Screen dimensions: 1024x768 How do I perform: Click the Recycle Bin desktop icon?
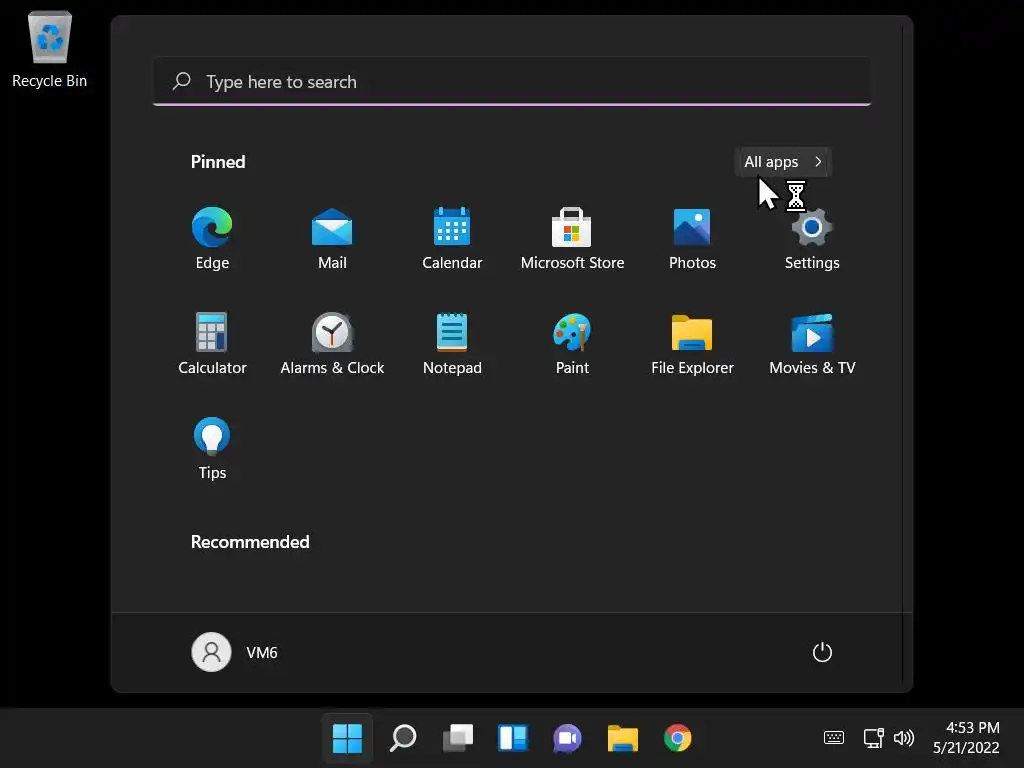pyautogui.click(x=50, y=50)
